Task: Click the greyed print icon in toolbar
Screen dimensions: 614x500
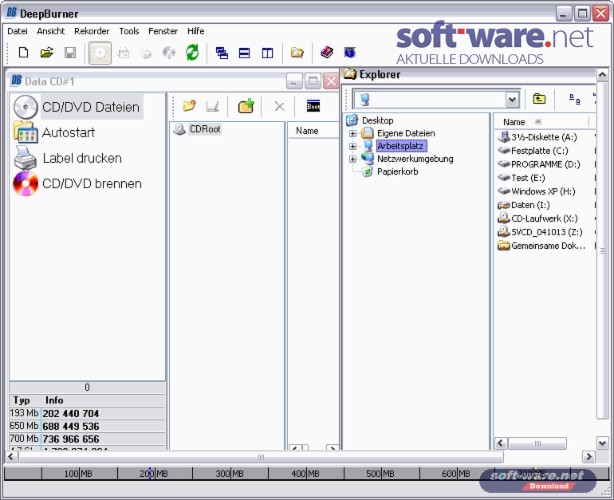Action: (x=146, y=53)
